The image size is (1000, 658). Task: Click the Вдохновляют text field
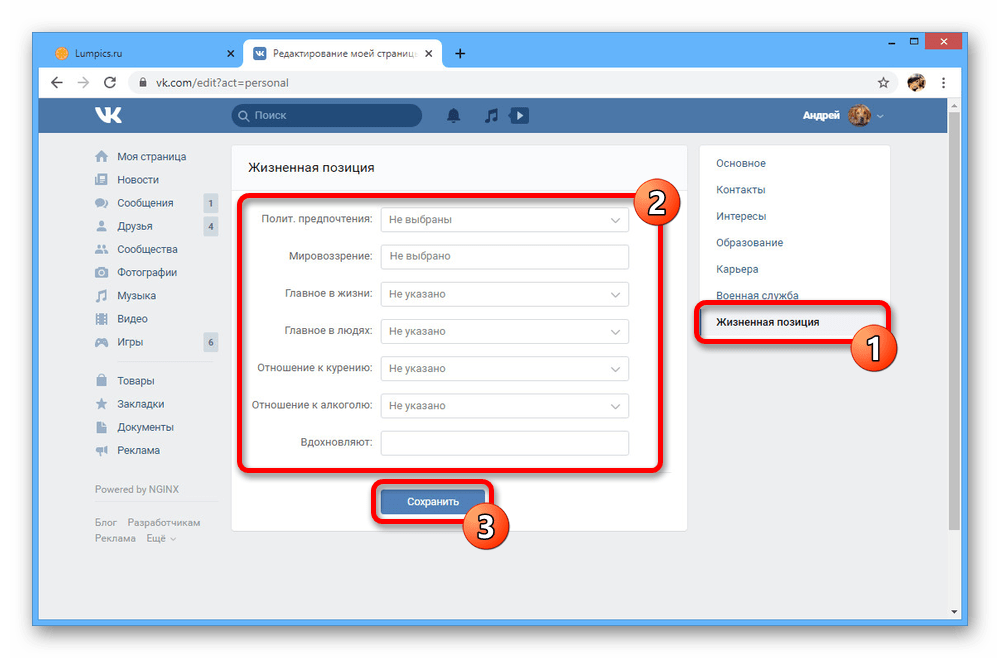coord(504,443)
